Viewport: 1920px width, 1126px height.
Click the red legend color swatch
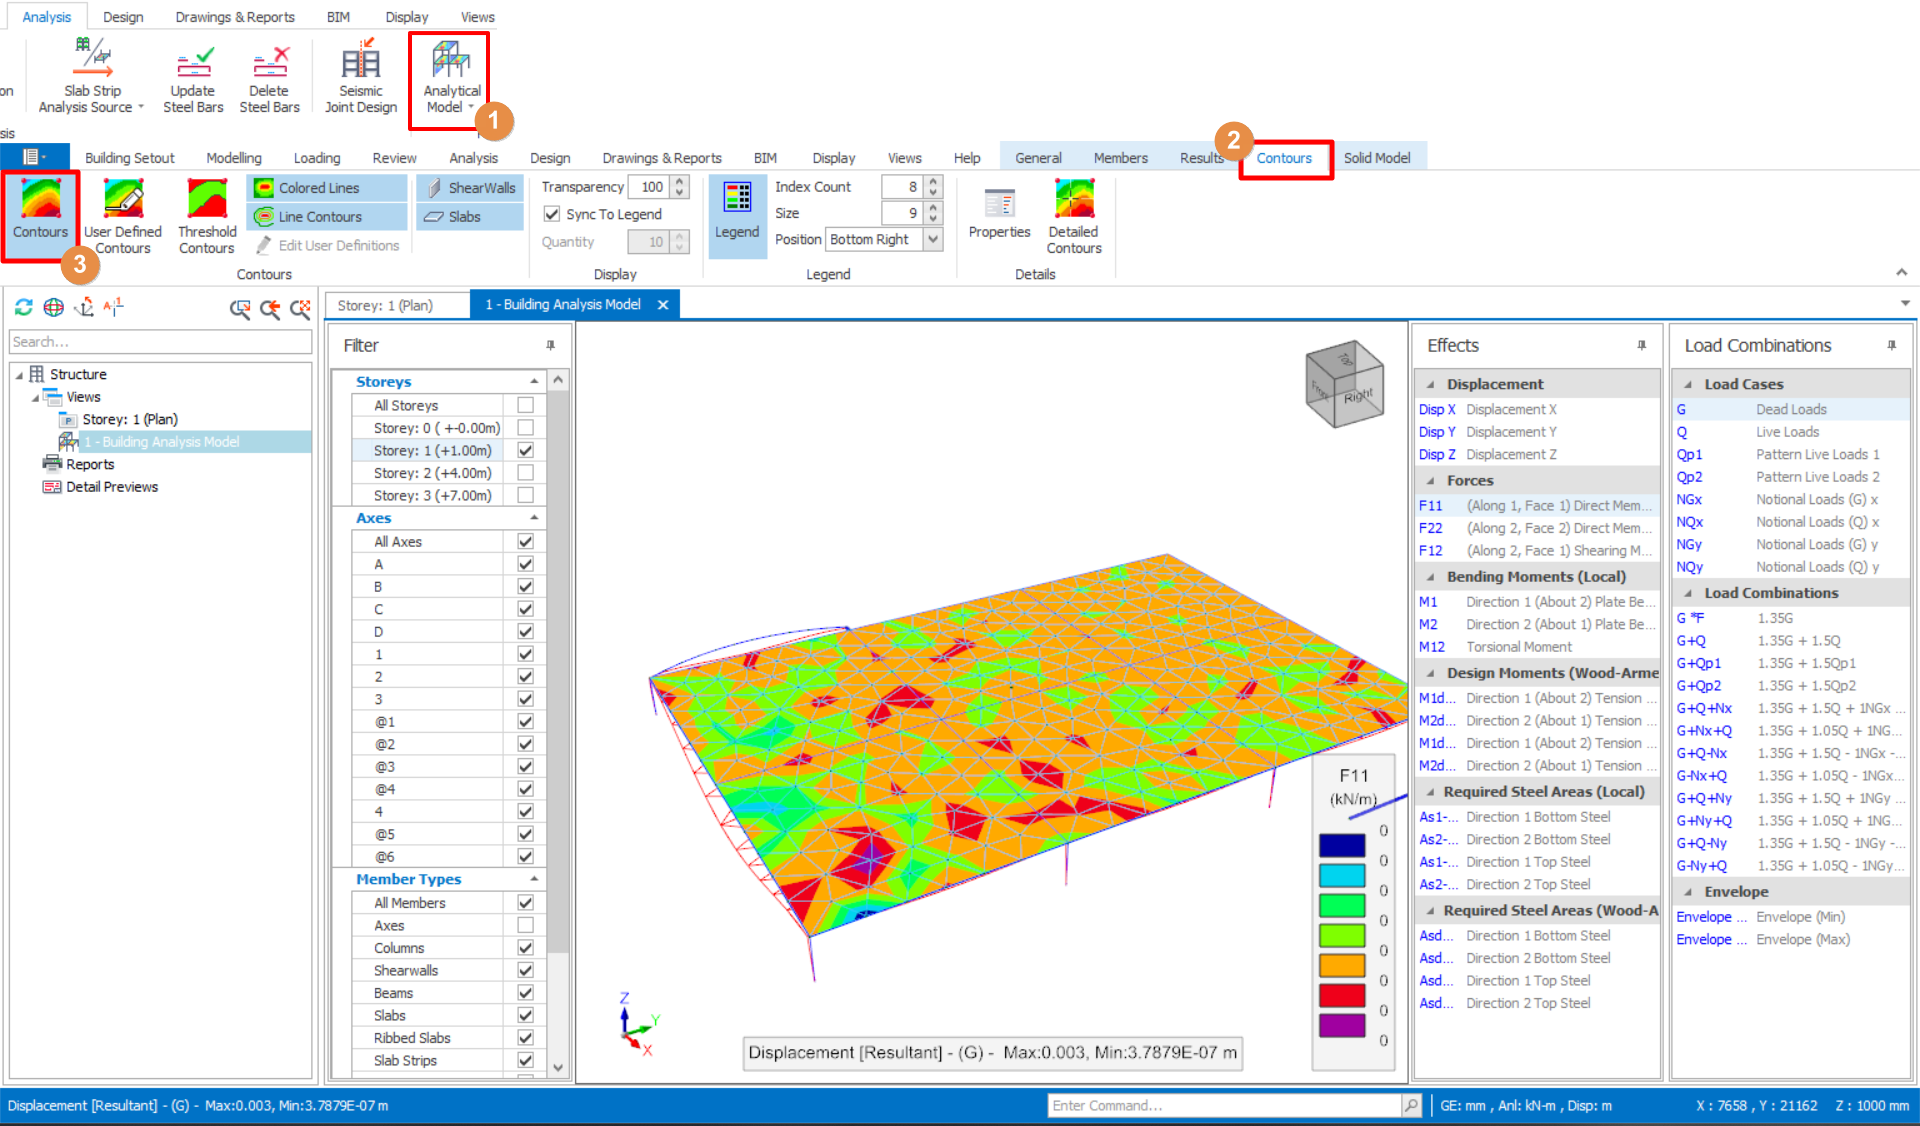(1342, 995)
